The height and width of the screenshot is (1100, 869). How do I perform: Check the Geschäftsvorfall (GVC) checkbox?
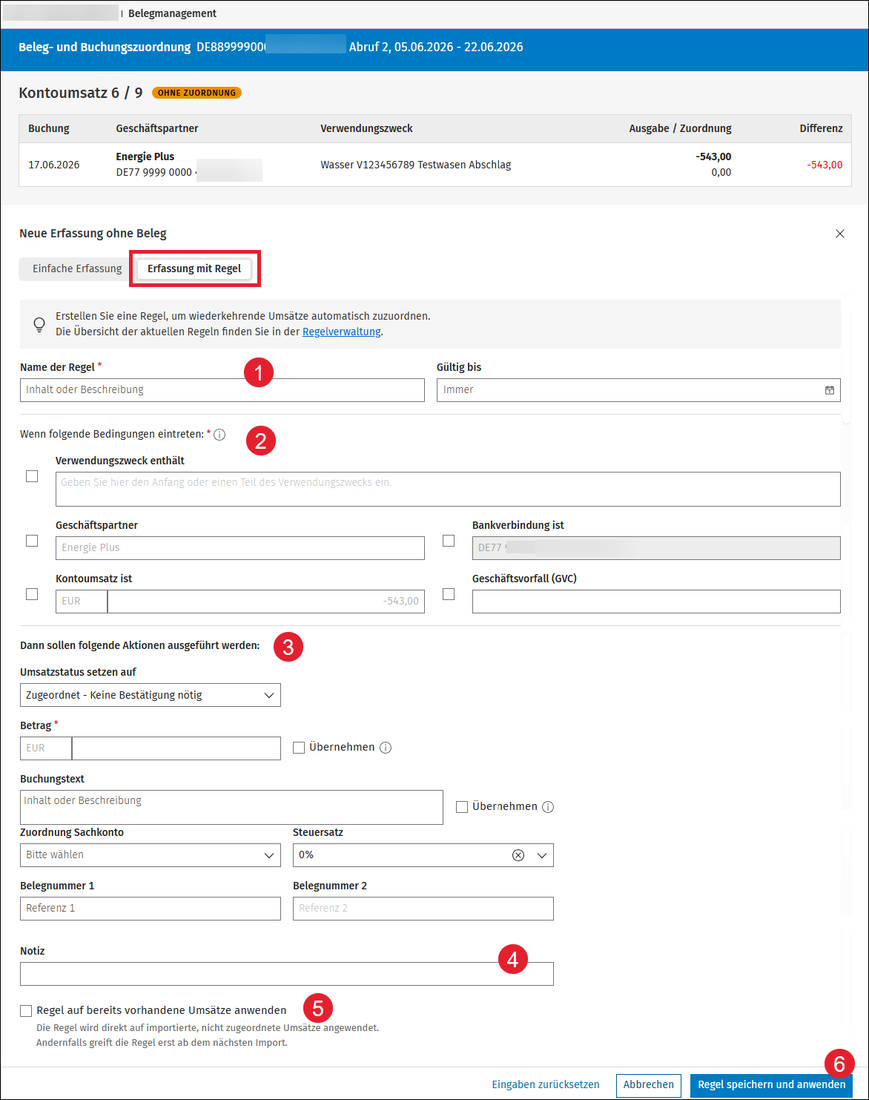(449, 594)
